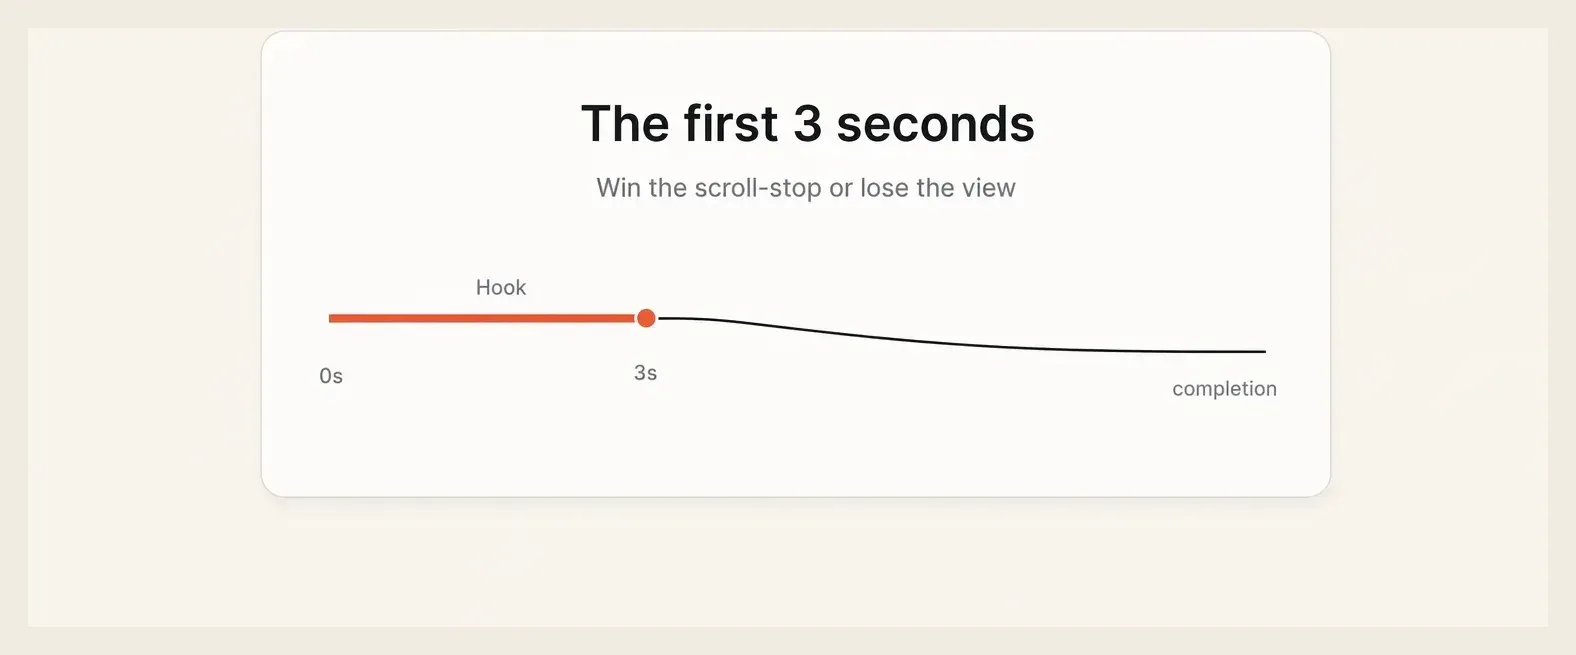Select the "Hook" label above the bar
Image resolution: width=1576 pixels, height=655 pixels.
coord(501,287)
